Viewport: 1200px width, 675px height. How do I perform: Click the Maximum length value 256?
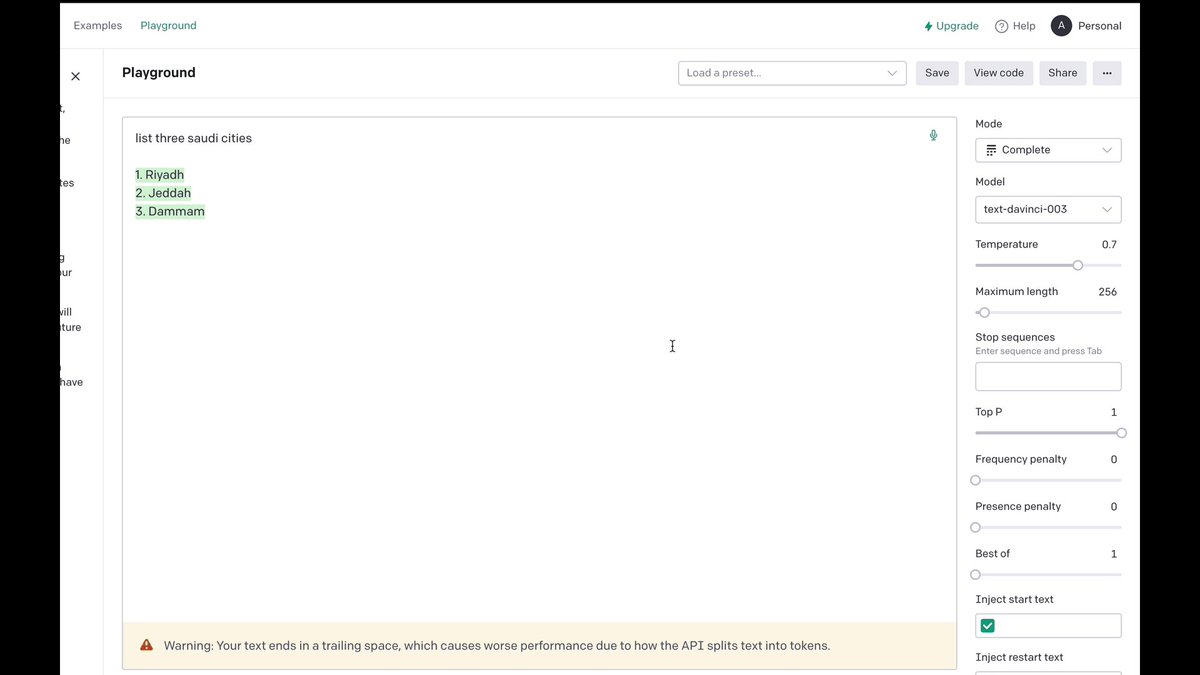(x=1107, y=292)
